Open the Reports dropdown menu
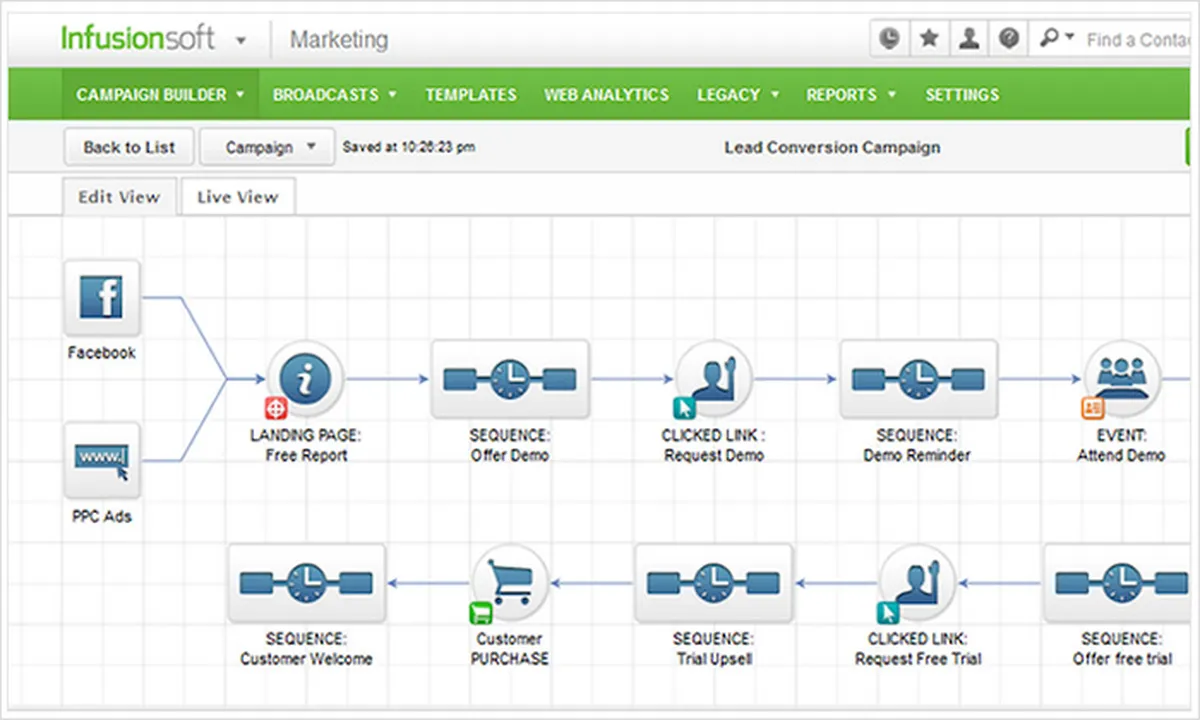1200x720 pixels. pyautogui.click(x=851, y=95)
